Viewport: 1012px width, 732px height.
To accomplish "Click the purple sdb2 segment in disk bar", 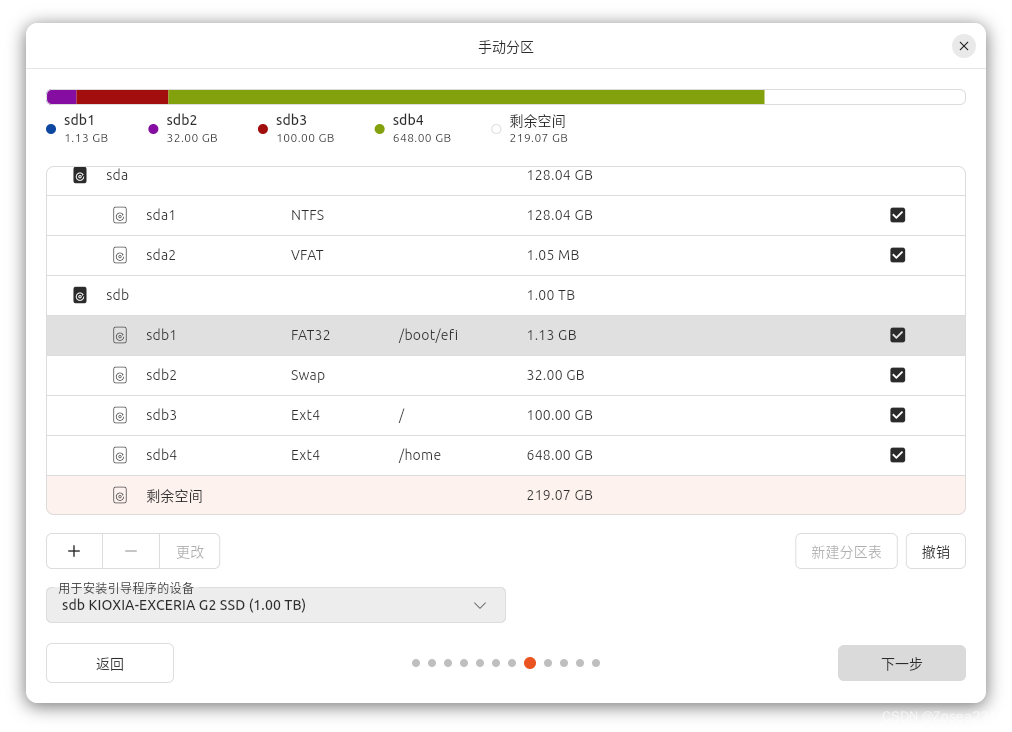I will click(x=62, y=97).
